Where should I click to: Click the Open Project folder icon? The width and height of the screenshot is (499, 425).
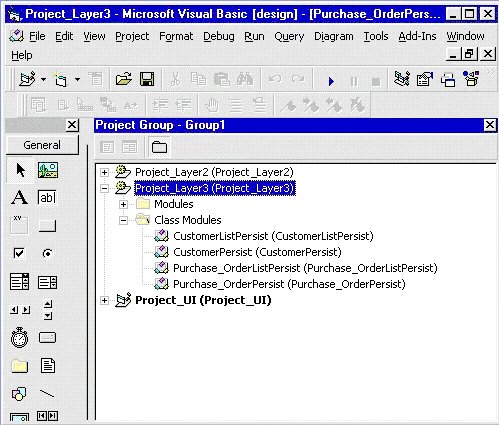pos(123,80)
